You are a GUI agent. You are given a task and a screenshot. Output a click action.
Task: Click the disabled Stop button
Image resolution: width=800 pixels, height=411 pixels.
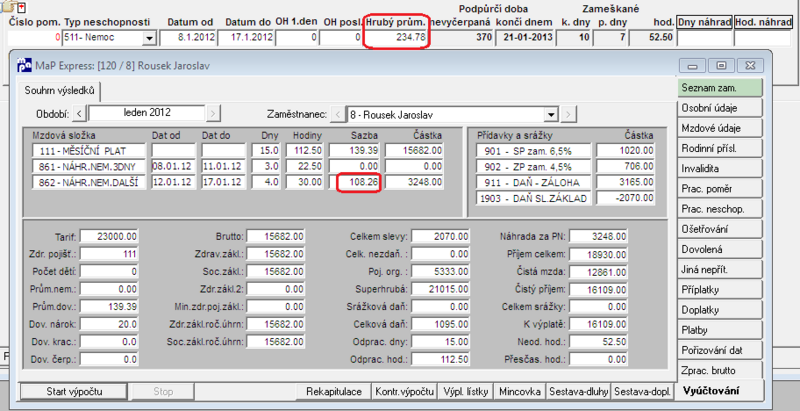tap(163, 392)
